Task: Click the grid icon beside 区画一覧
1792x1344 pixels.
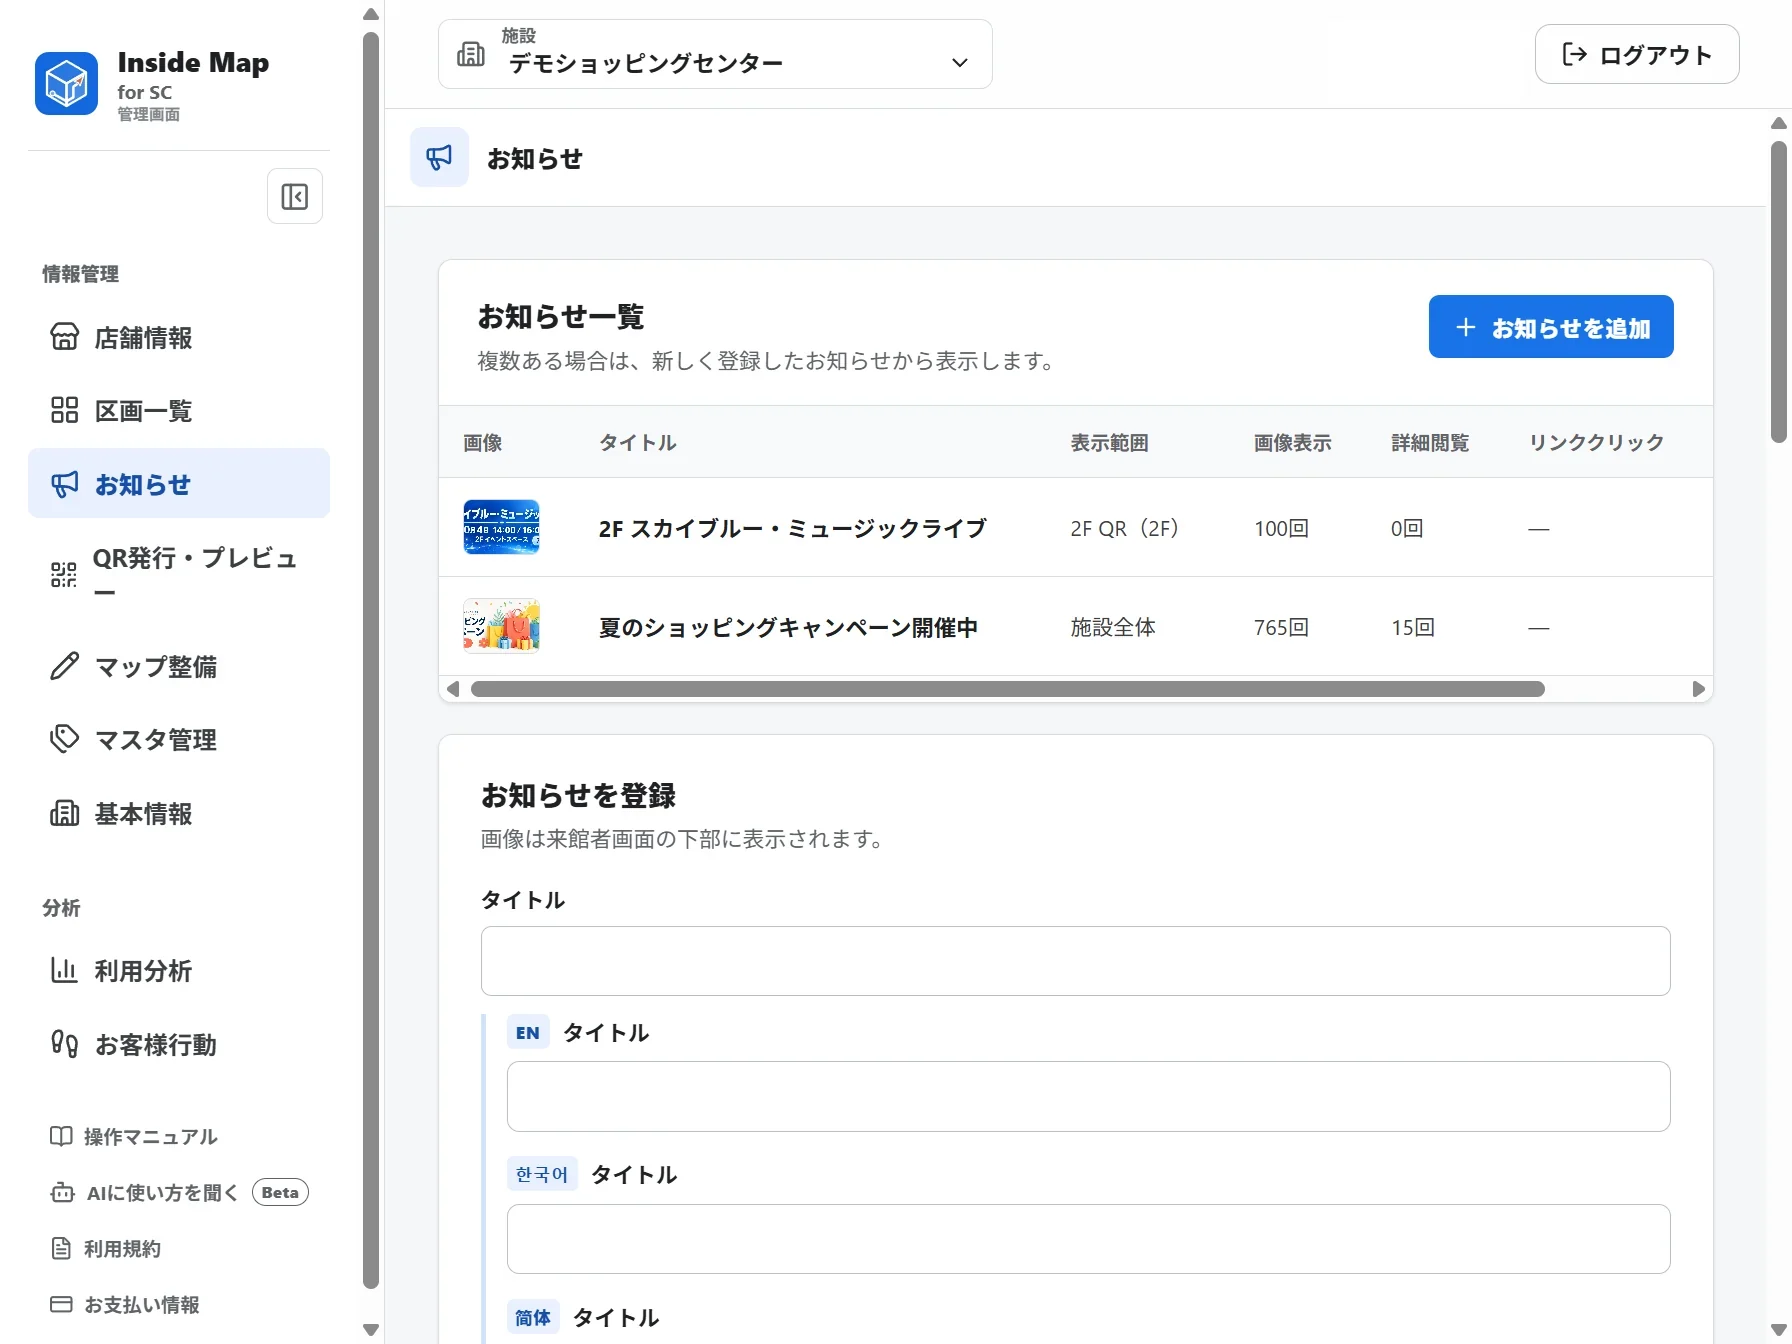Action: tap(64, 410)
